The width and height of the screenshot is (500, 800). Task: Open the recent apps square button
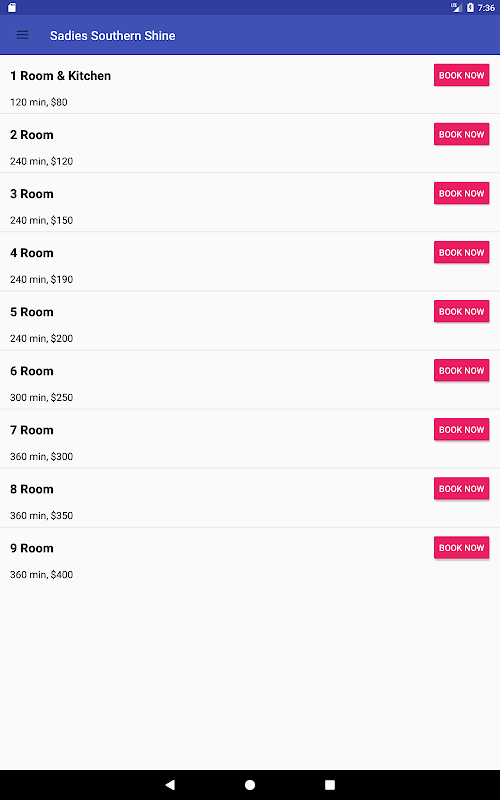(330, 784)
